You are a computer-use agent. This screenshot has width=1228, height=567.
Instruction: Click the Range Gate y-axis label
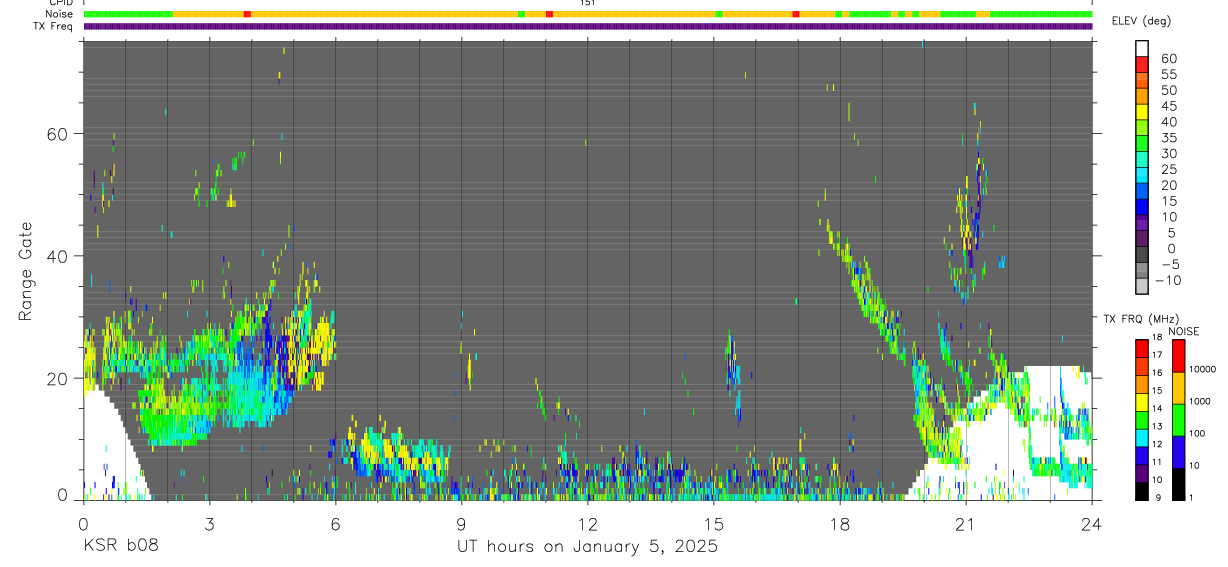click(26, 271)
